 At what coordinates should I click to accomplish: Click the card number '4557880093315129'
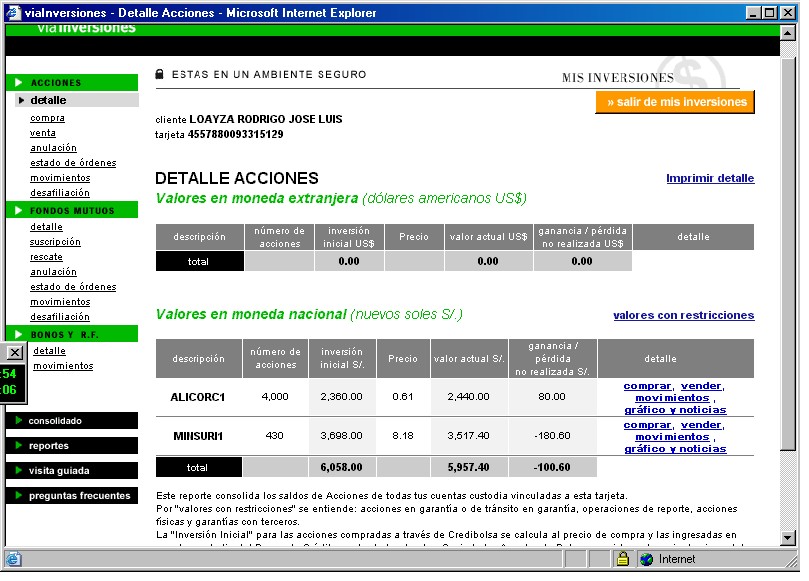235,134
